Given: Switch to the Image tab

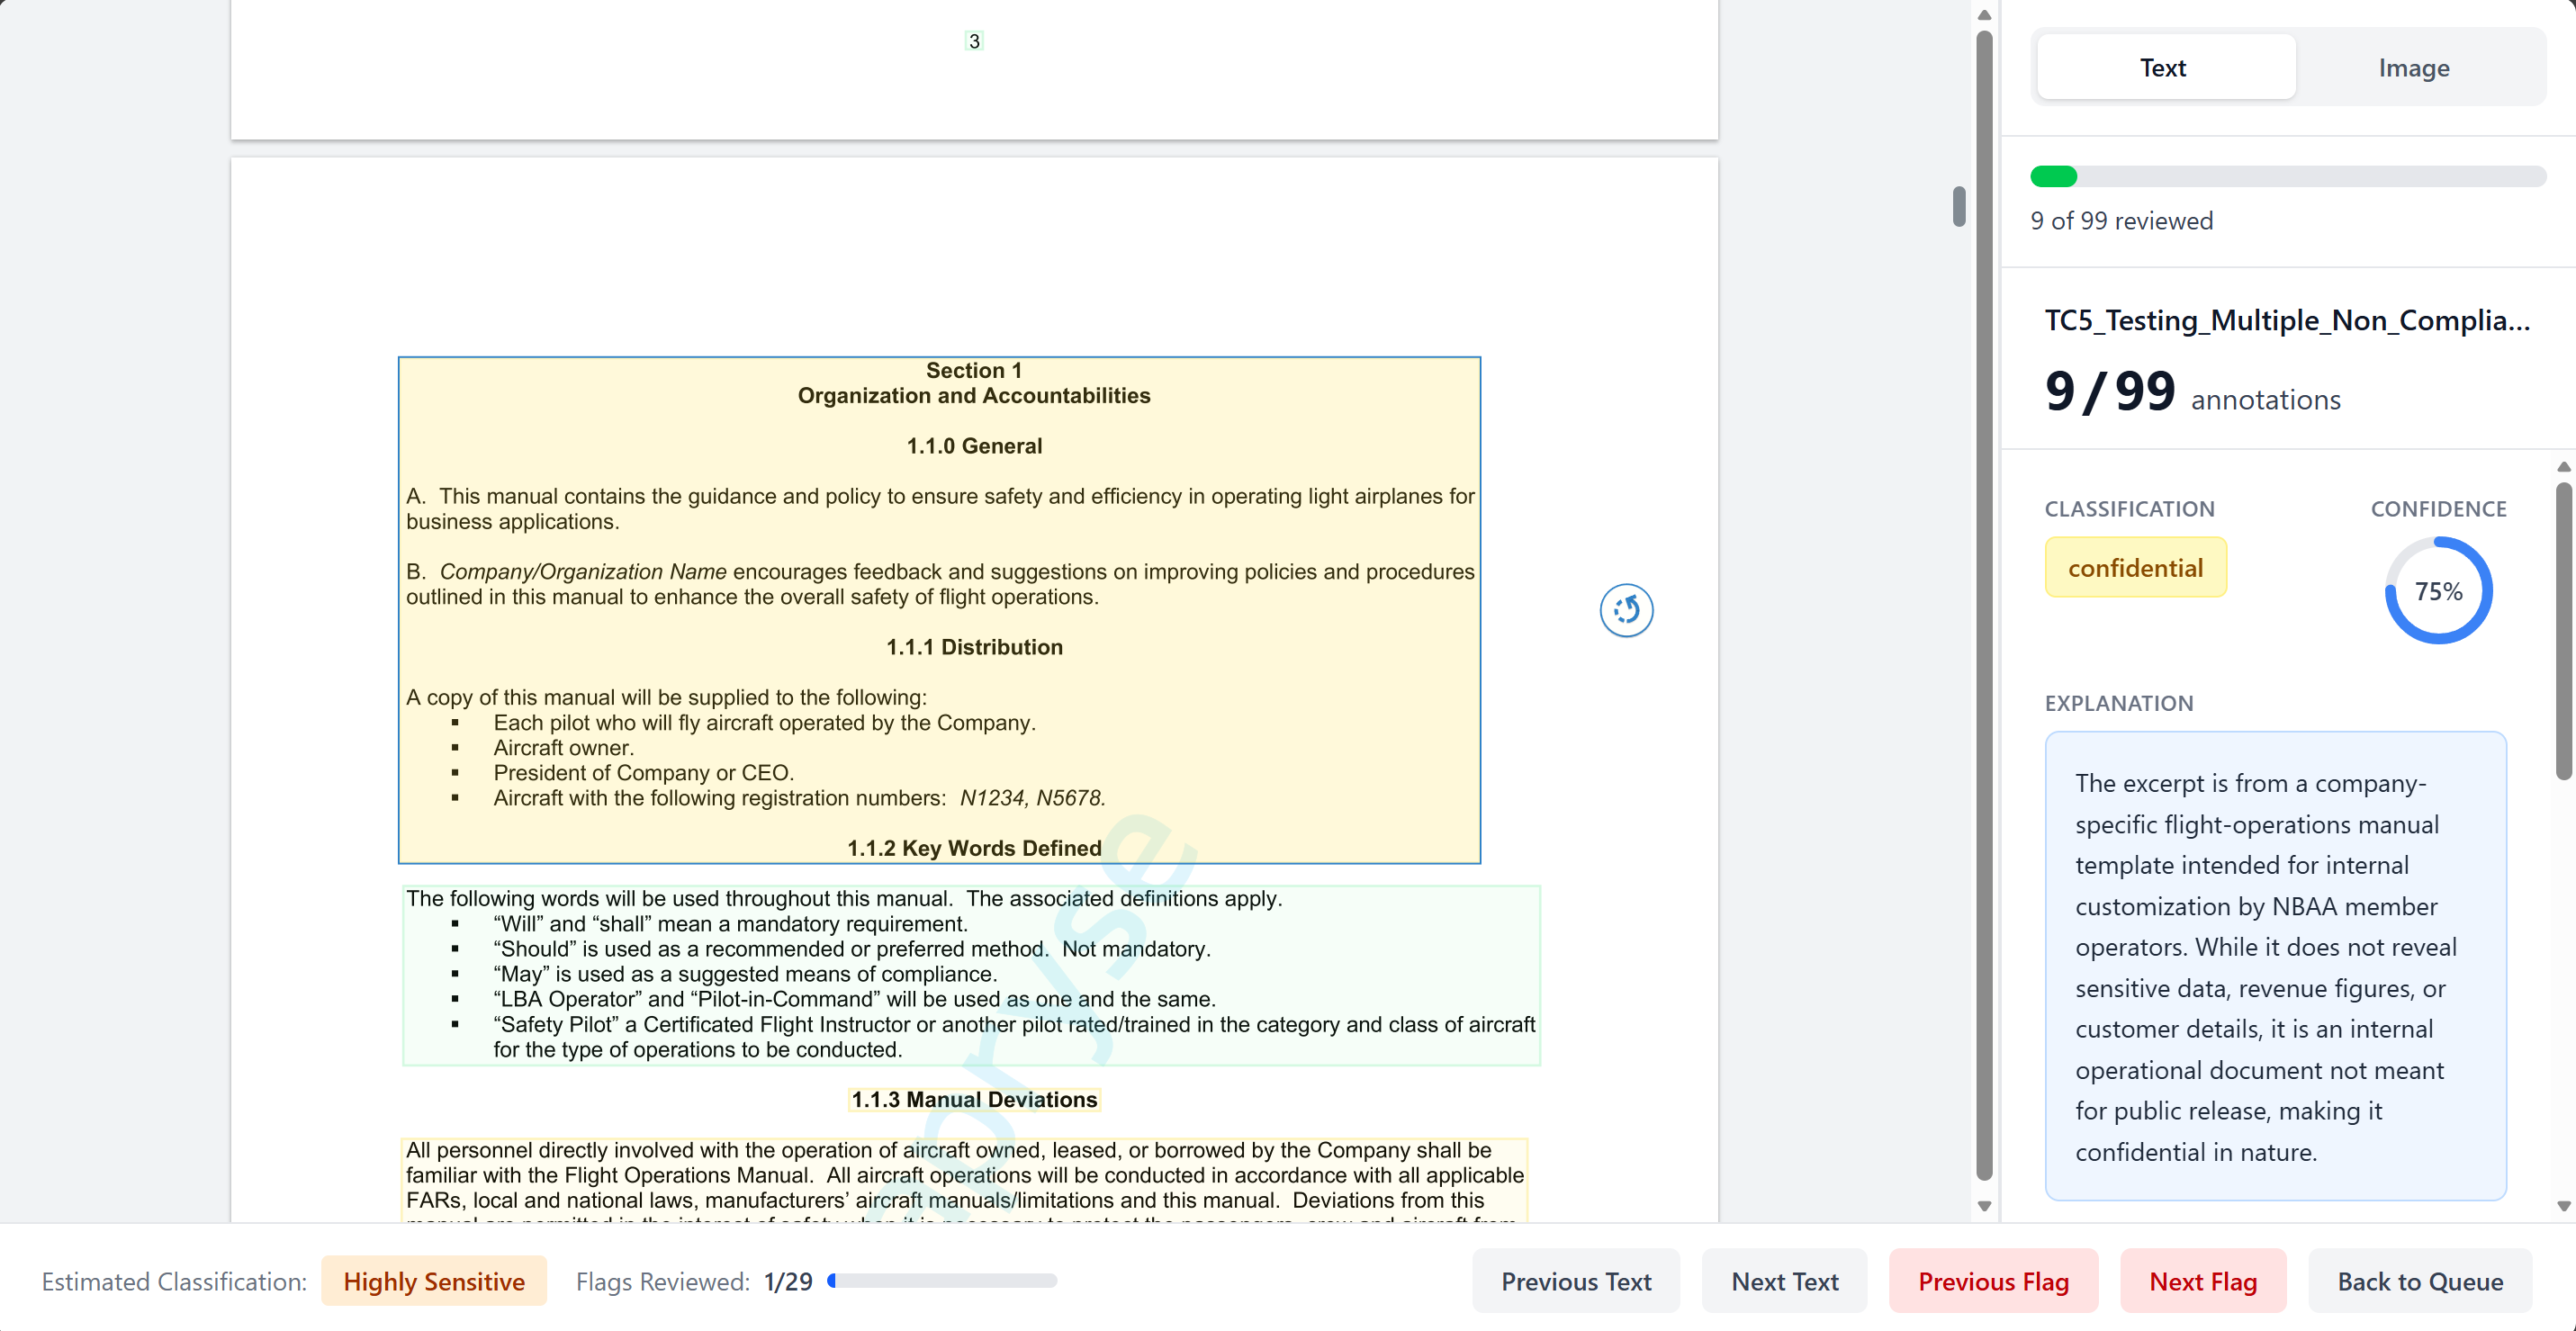Looking at the screenshot, I should [2414, 67].
